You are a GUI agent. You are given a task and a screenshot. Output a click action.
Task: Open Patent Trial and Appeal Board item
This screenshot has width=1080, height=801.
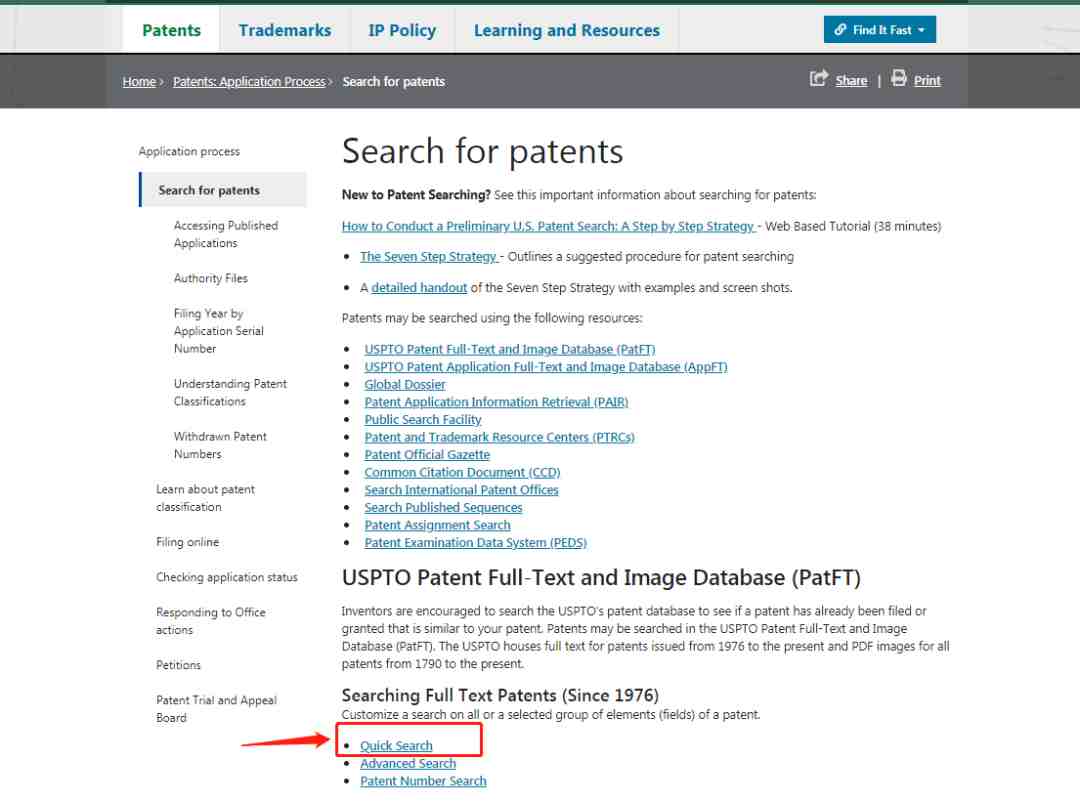pyautogui.click(x=216, y=709)
